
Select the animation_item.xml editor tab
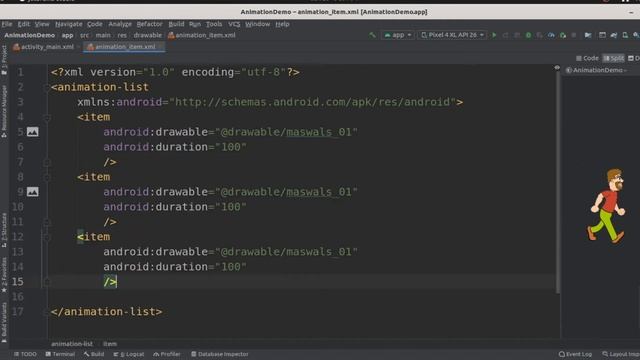pyautogui.click(x=124, y=47)
